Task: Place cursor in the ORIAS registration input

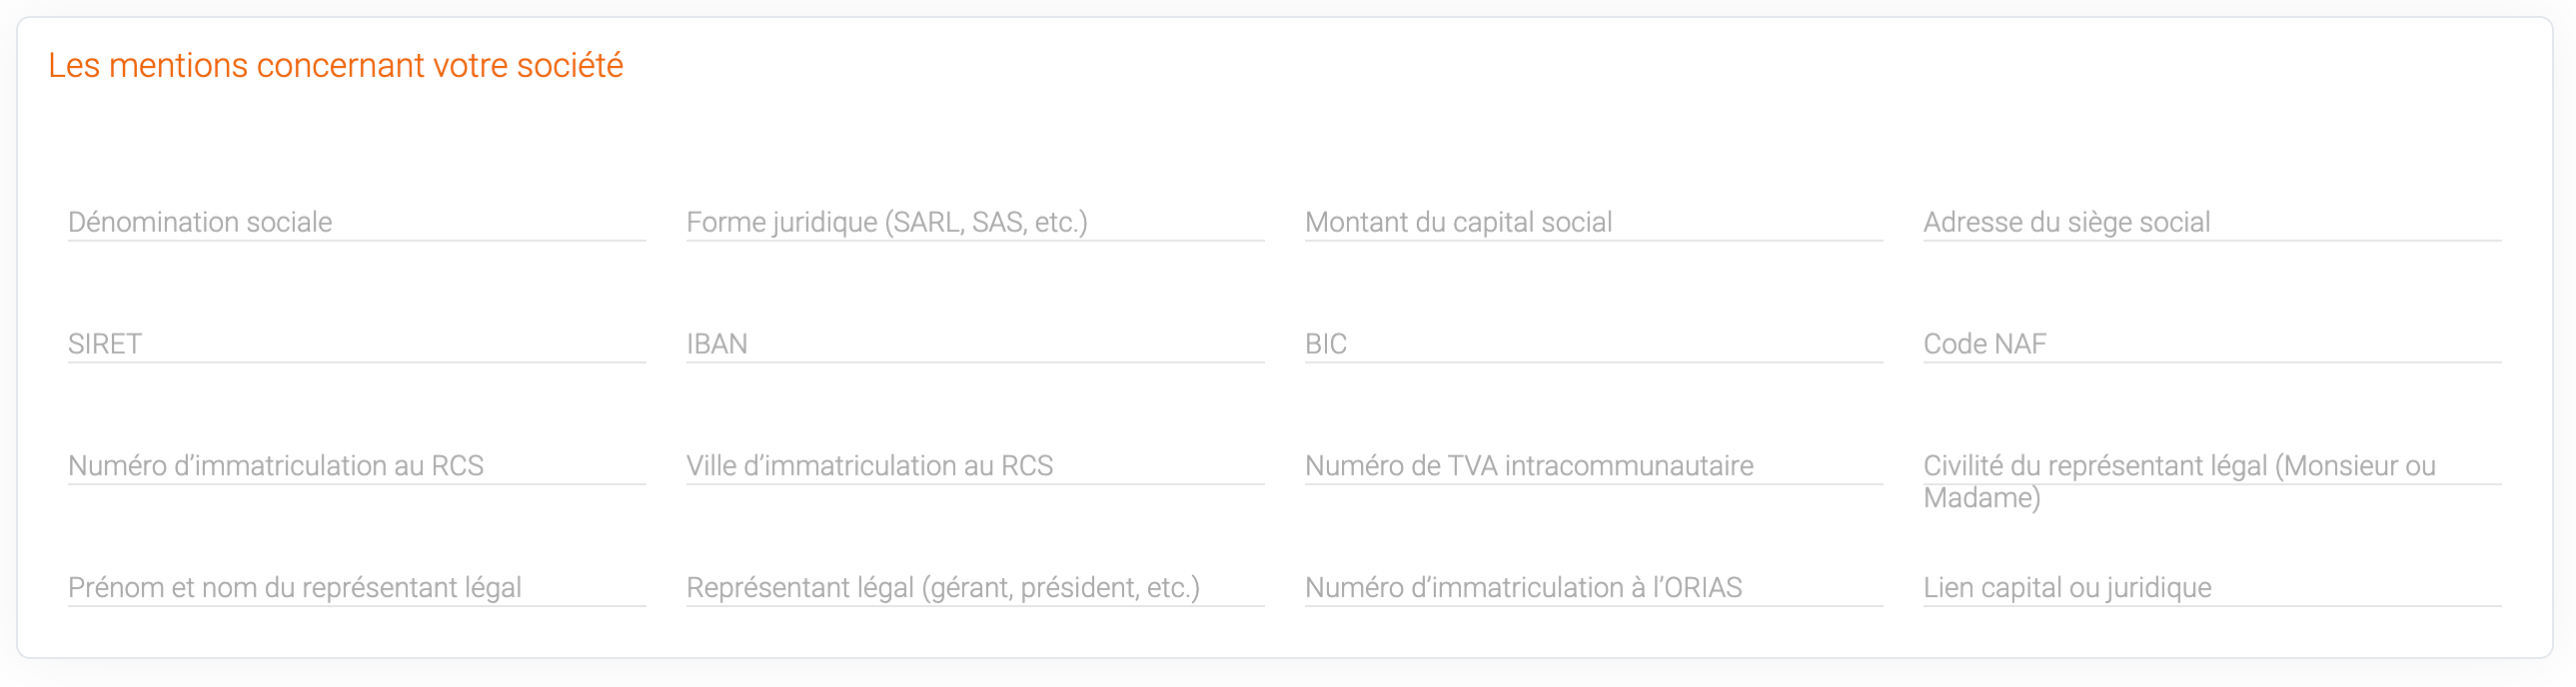Action: [x=1593, y=588]
